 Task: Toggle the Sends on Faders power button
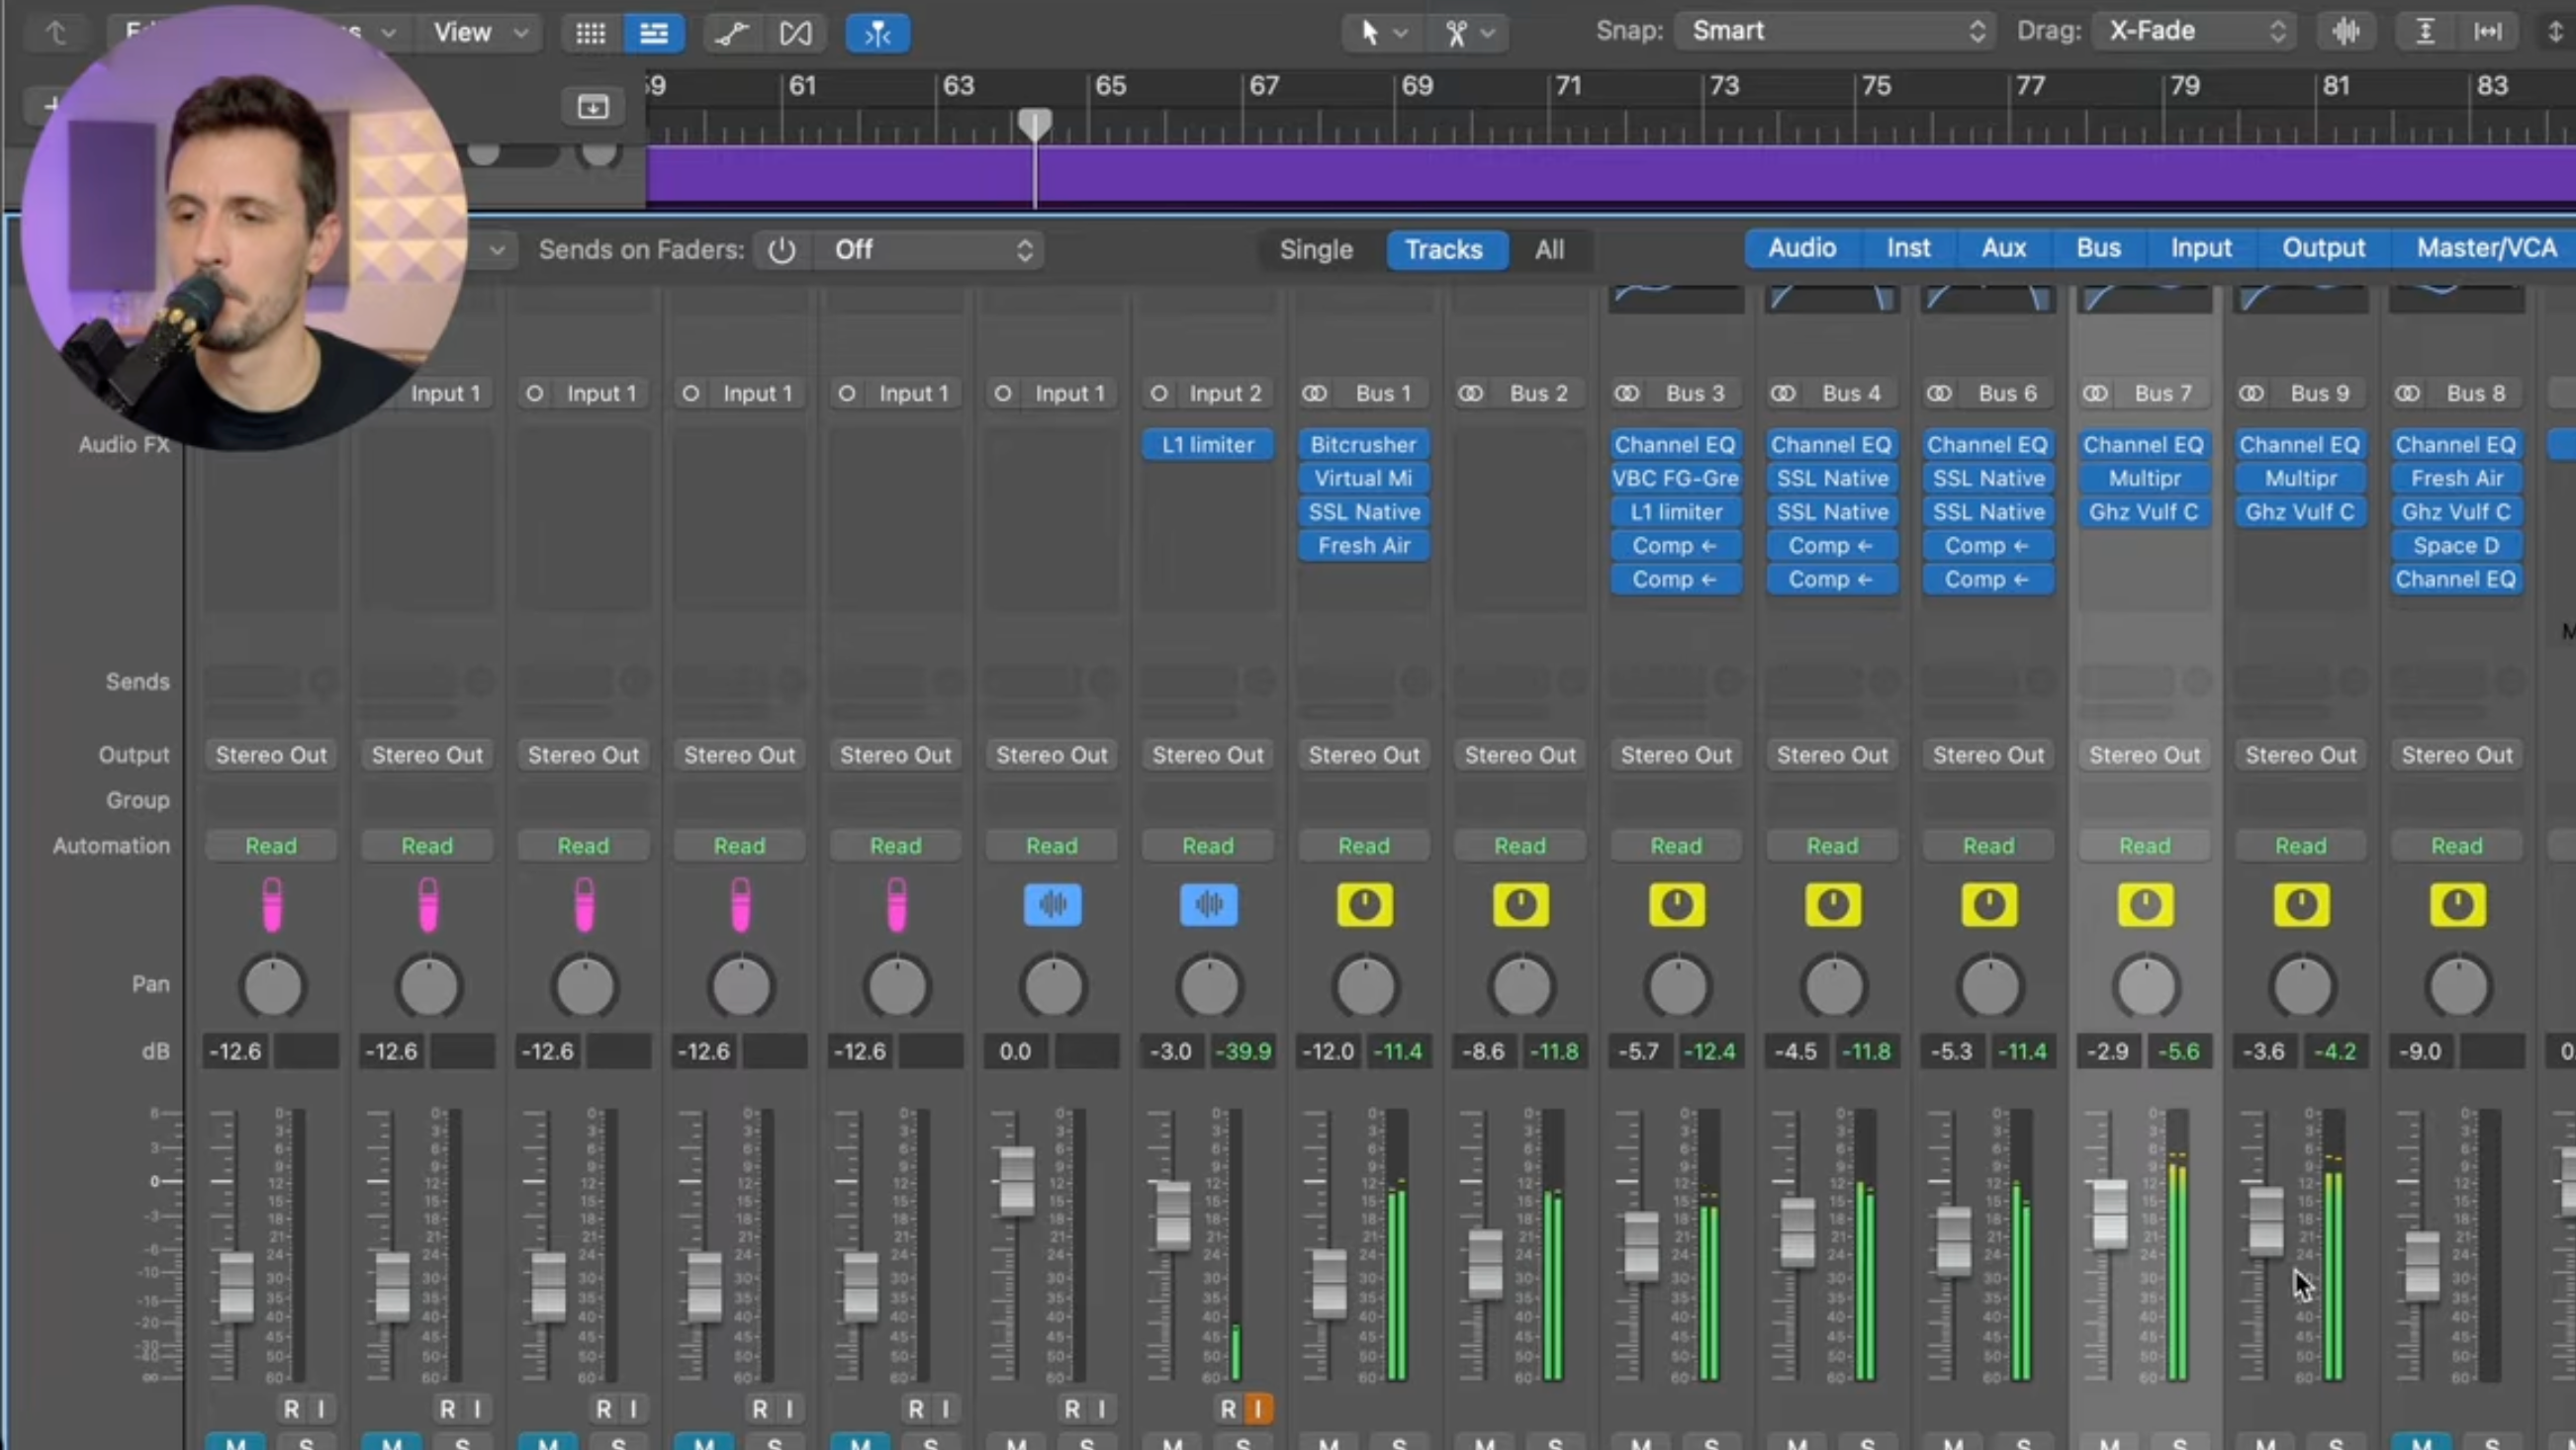(781, 250)
